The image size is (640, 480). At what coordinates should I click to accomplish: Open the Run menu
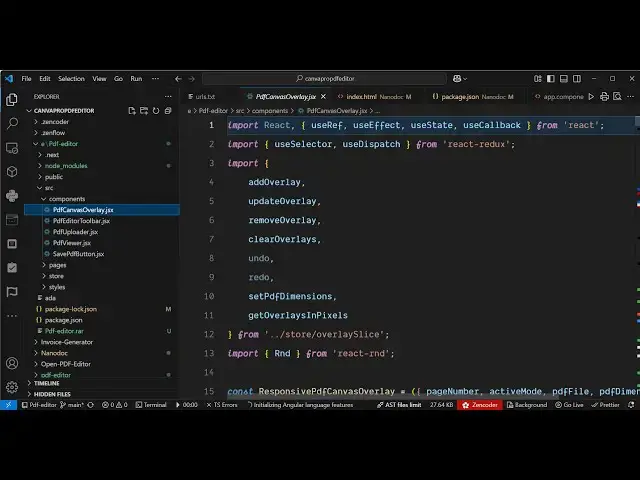coord(136,79)
